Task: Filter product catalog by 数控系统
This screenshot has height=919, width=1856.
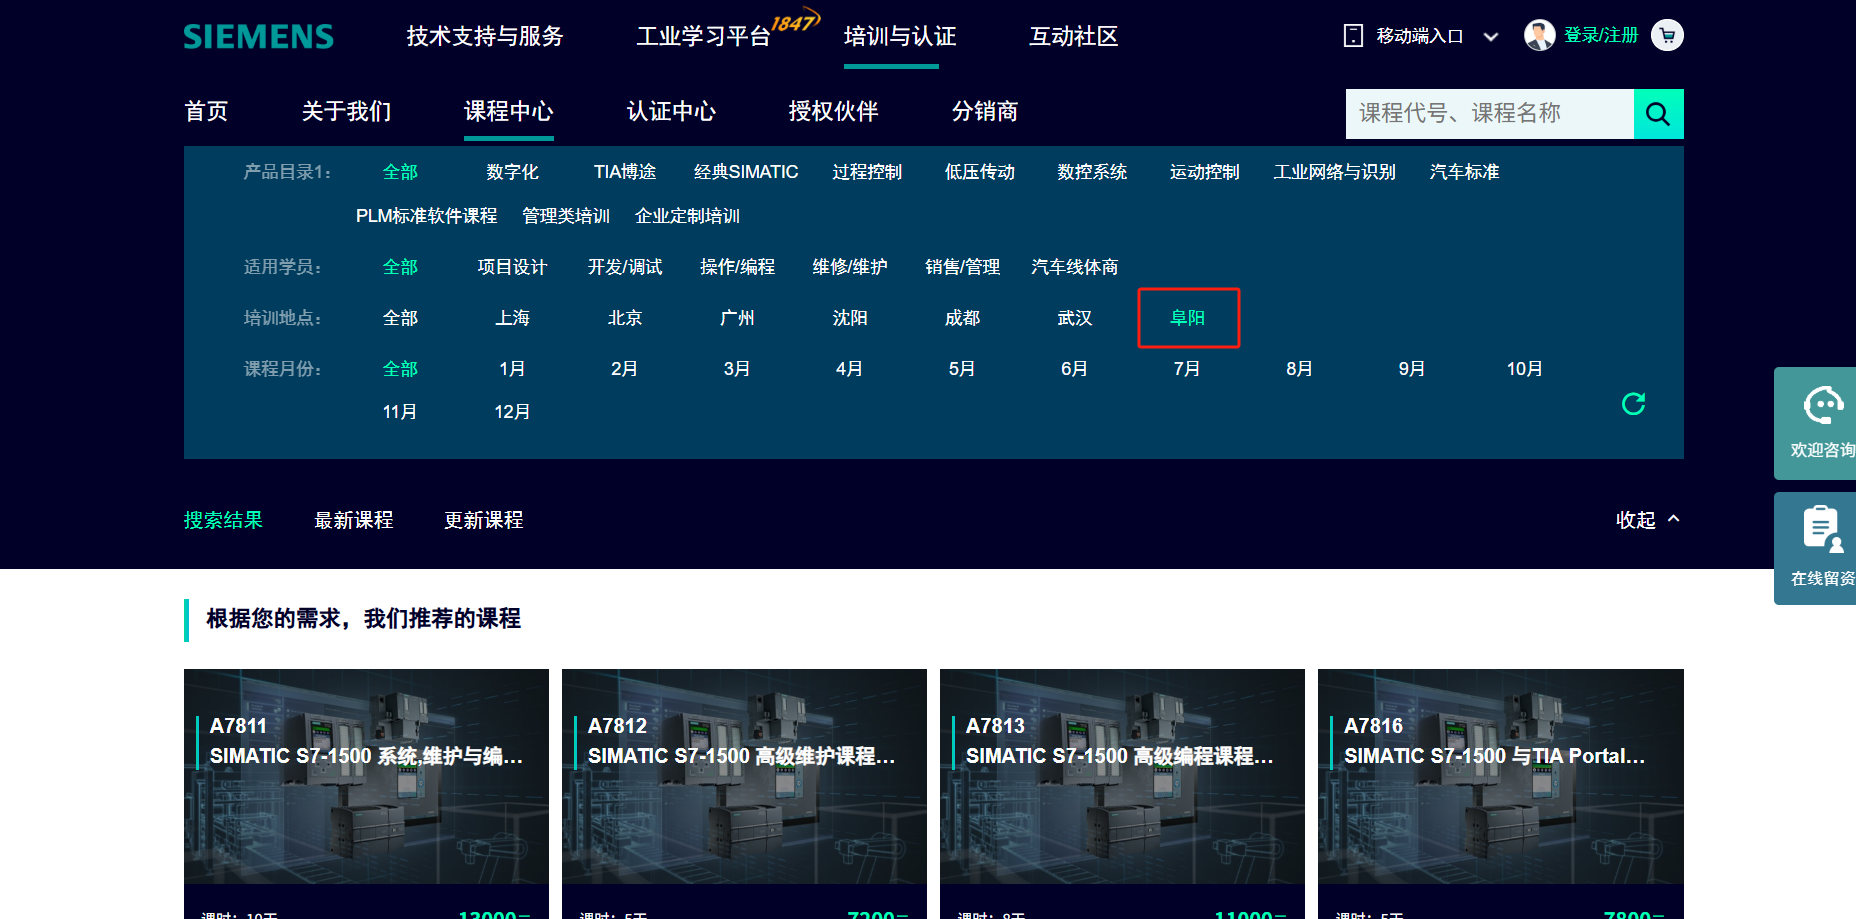Action: (x=1092, y=172)
